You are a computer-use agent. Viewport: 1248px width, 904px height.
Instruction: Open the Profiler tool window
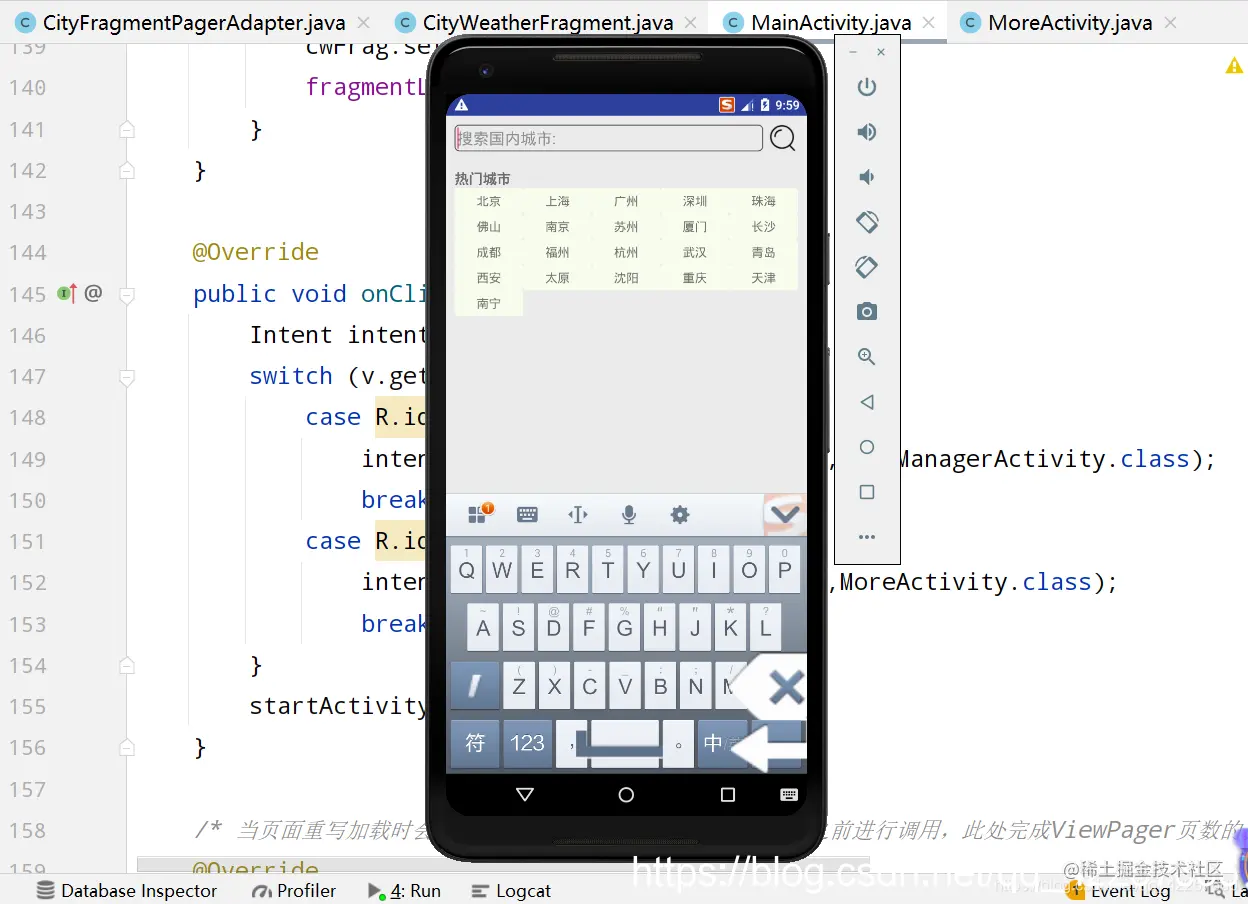click(x=294, y=891)
